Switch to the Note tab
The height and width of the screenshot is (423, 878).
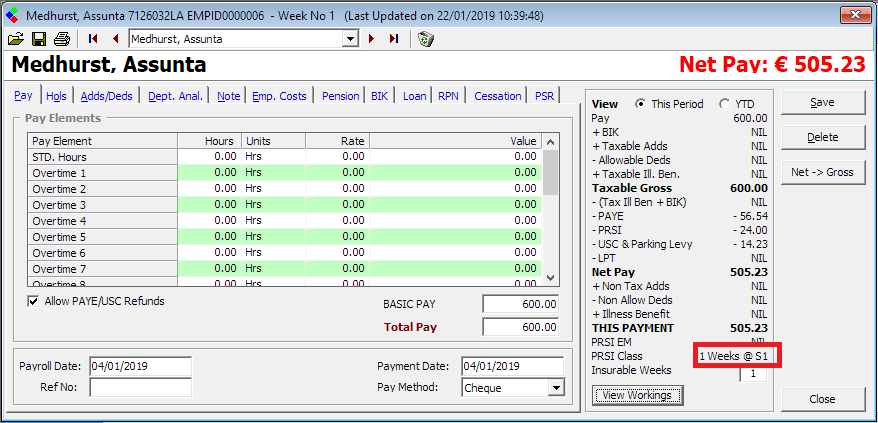[x=228, y=96]
